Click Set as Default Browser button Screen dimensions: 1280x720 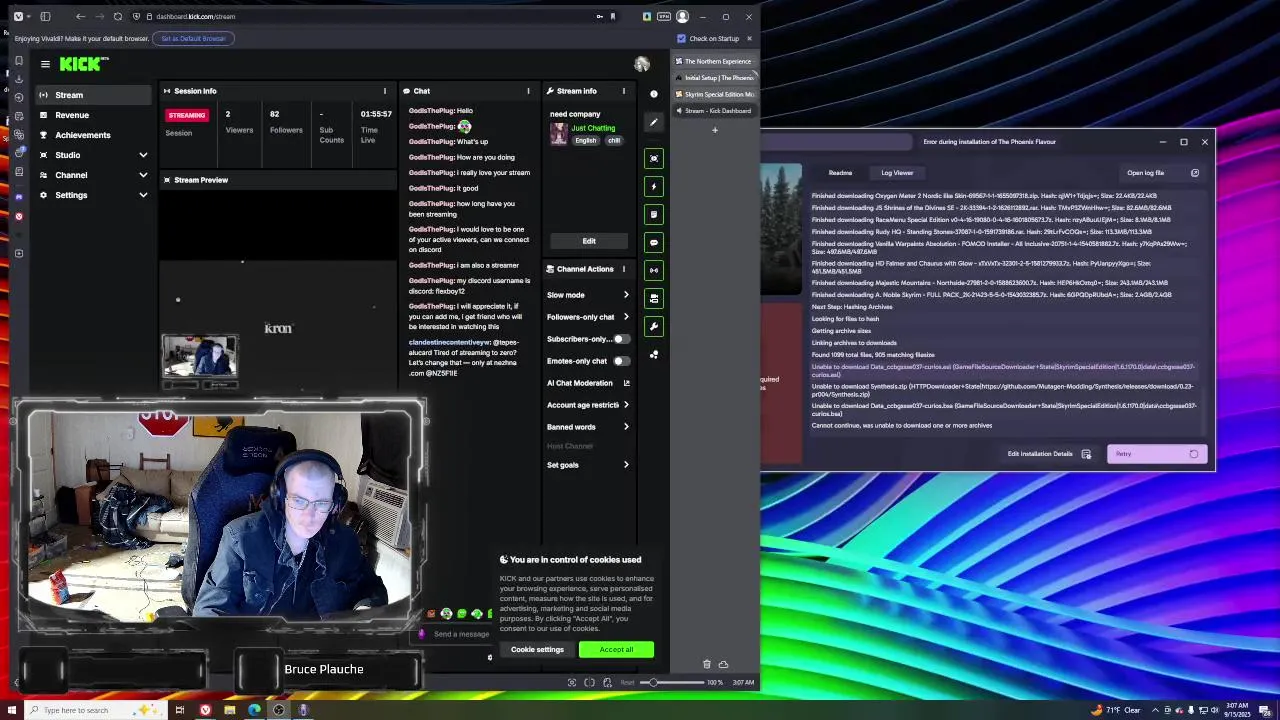pos(194,38)
